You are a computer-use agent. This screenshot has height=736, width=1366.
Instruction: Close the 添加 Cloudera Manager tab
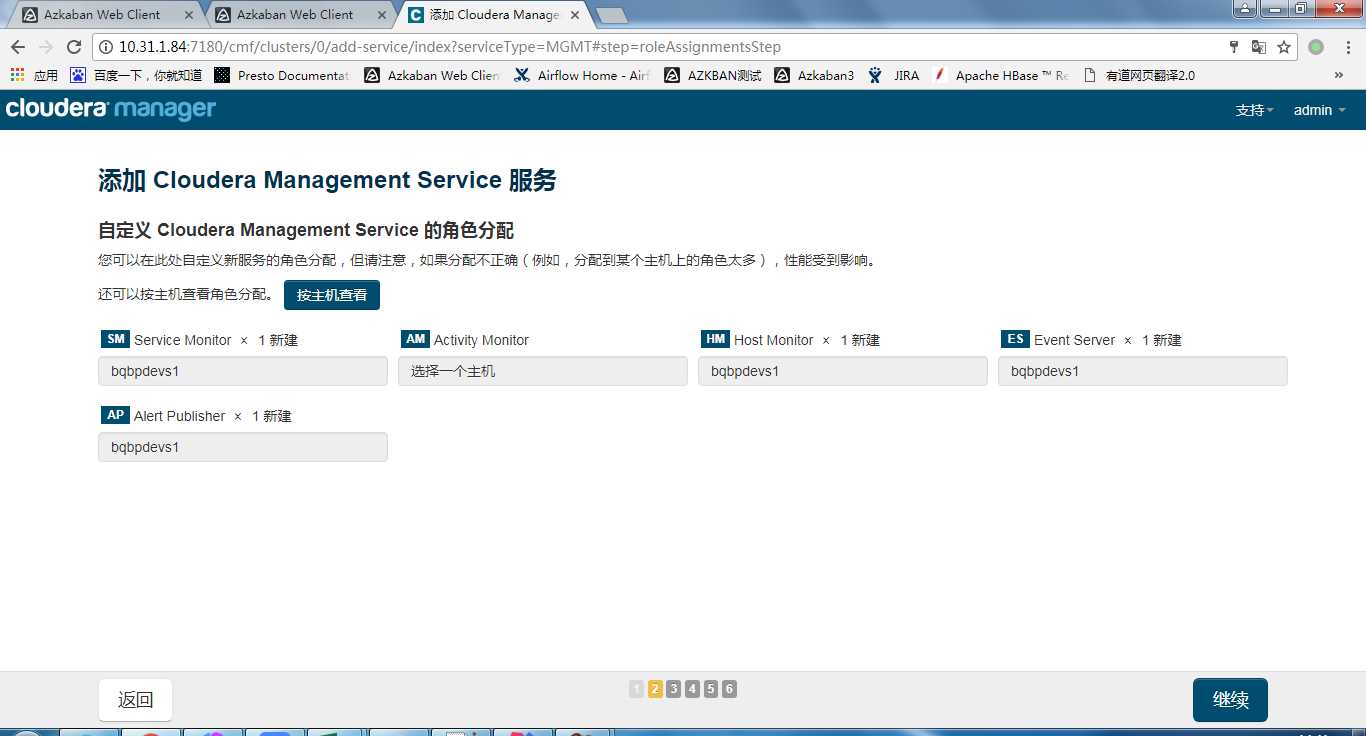click(x=575, y=15)
